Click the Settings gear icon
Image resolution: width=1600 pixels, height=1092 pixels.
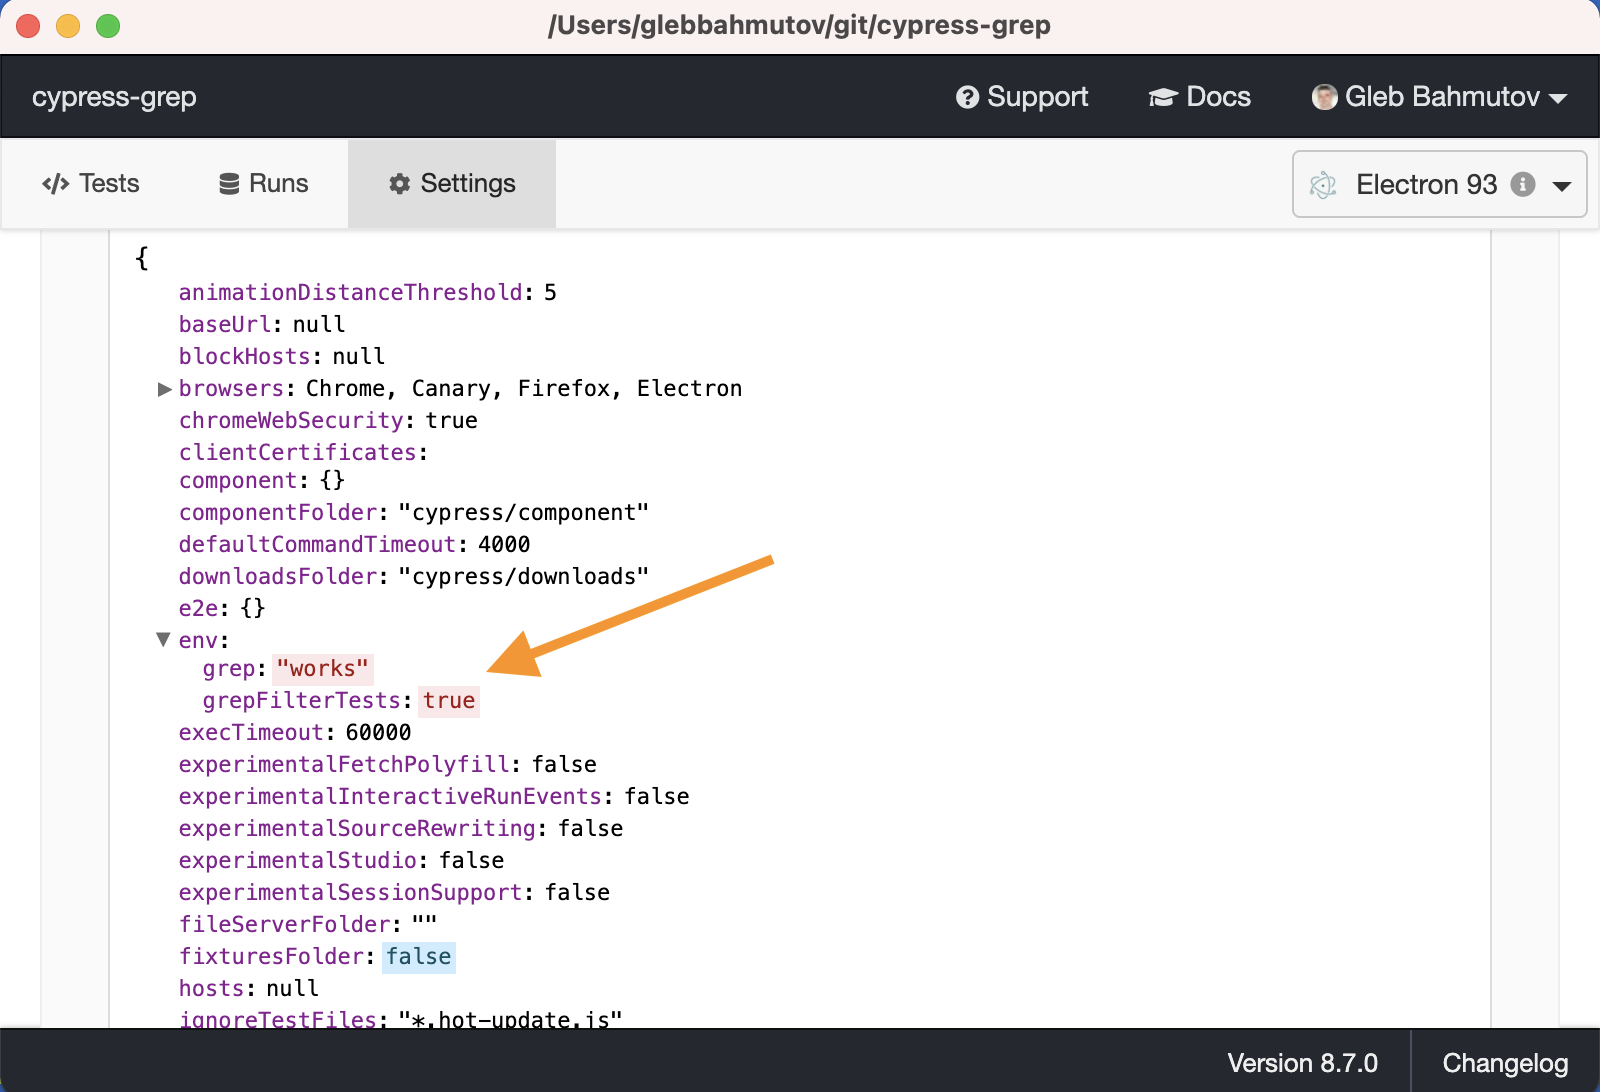point(400,184)
